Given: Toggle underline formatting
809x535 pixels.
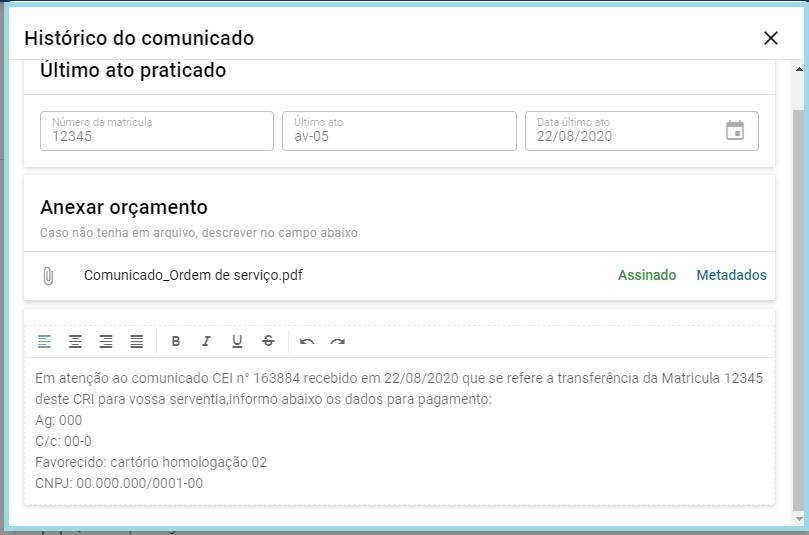Looking at the screenshot, I should [x=237, y=341].
